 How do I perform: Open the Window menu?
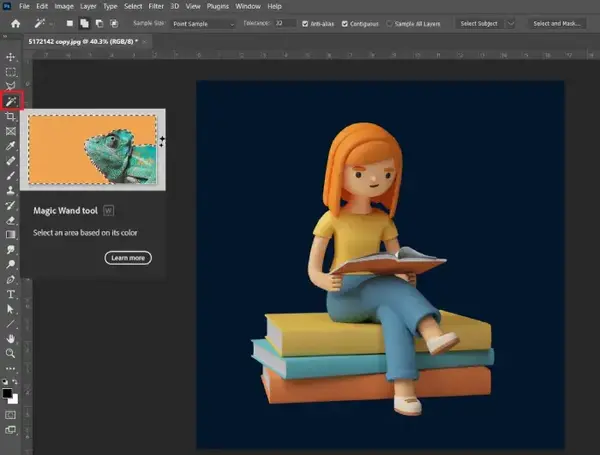click(248, 7)
